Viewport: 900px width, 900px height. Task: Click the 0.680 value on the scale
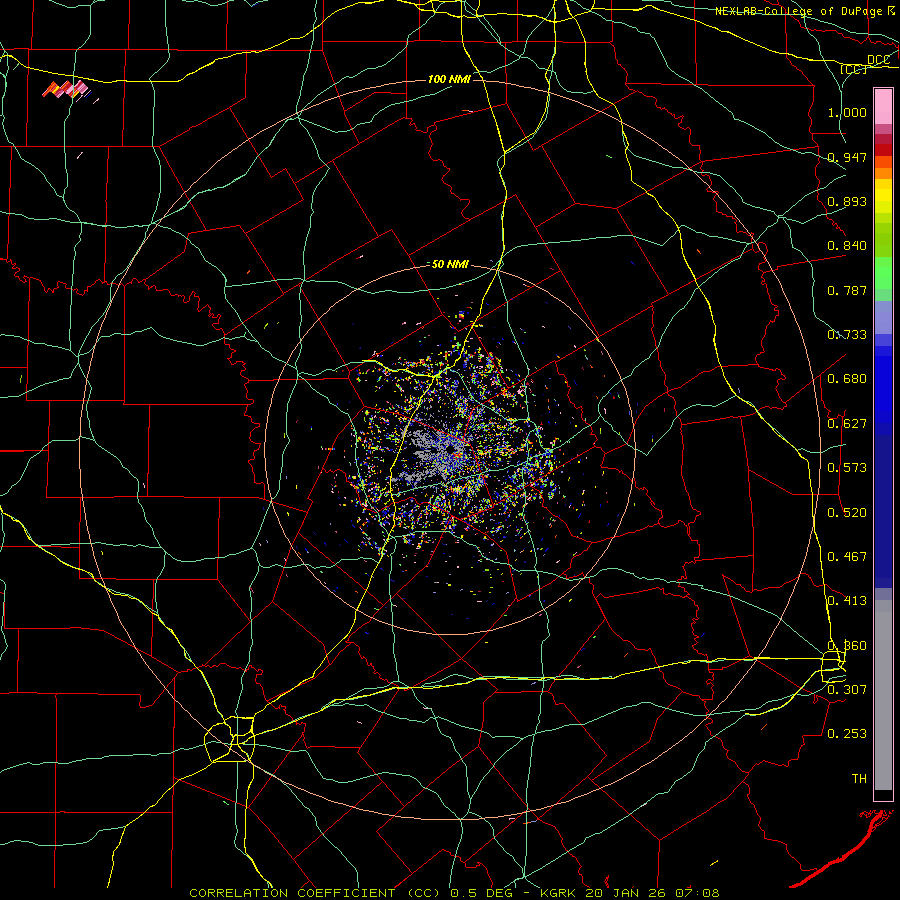click(847, 379)
